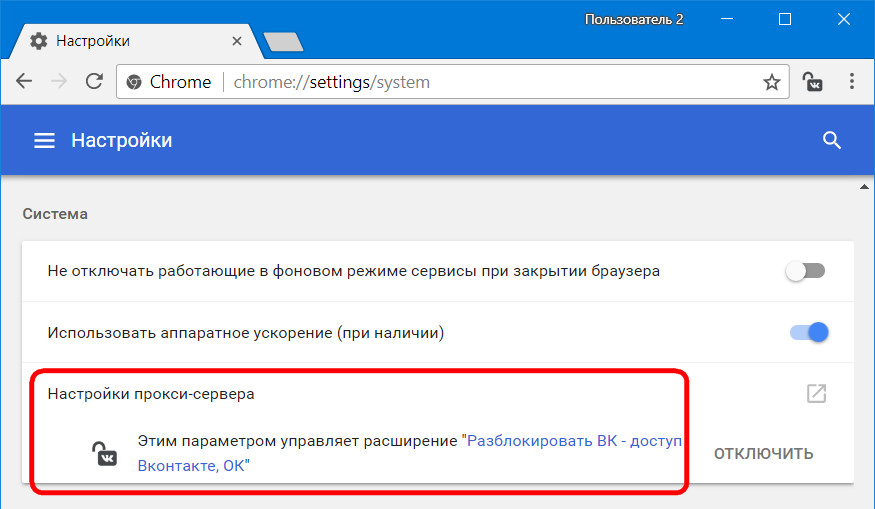Screen dimensions: 875x509
Task: Open proxy settings external link icon
Action: click(x=816, y=393)
